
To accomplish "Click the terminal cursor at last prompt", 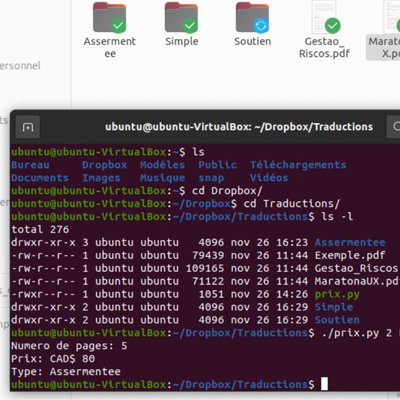I will coord(324,384).
